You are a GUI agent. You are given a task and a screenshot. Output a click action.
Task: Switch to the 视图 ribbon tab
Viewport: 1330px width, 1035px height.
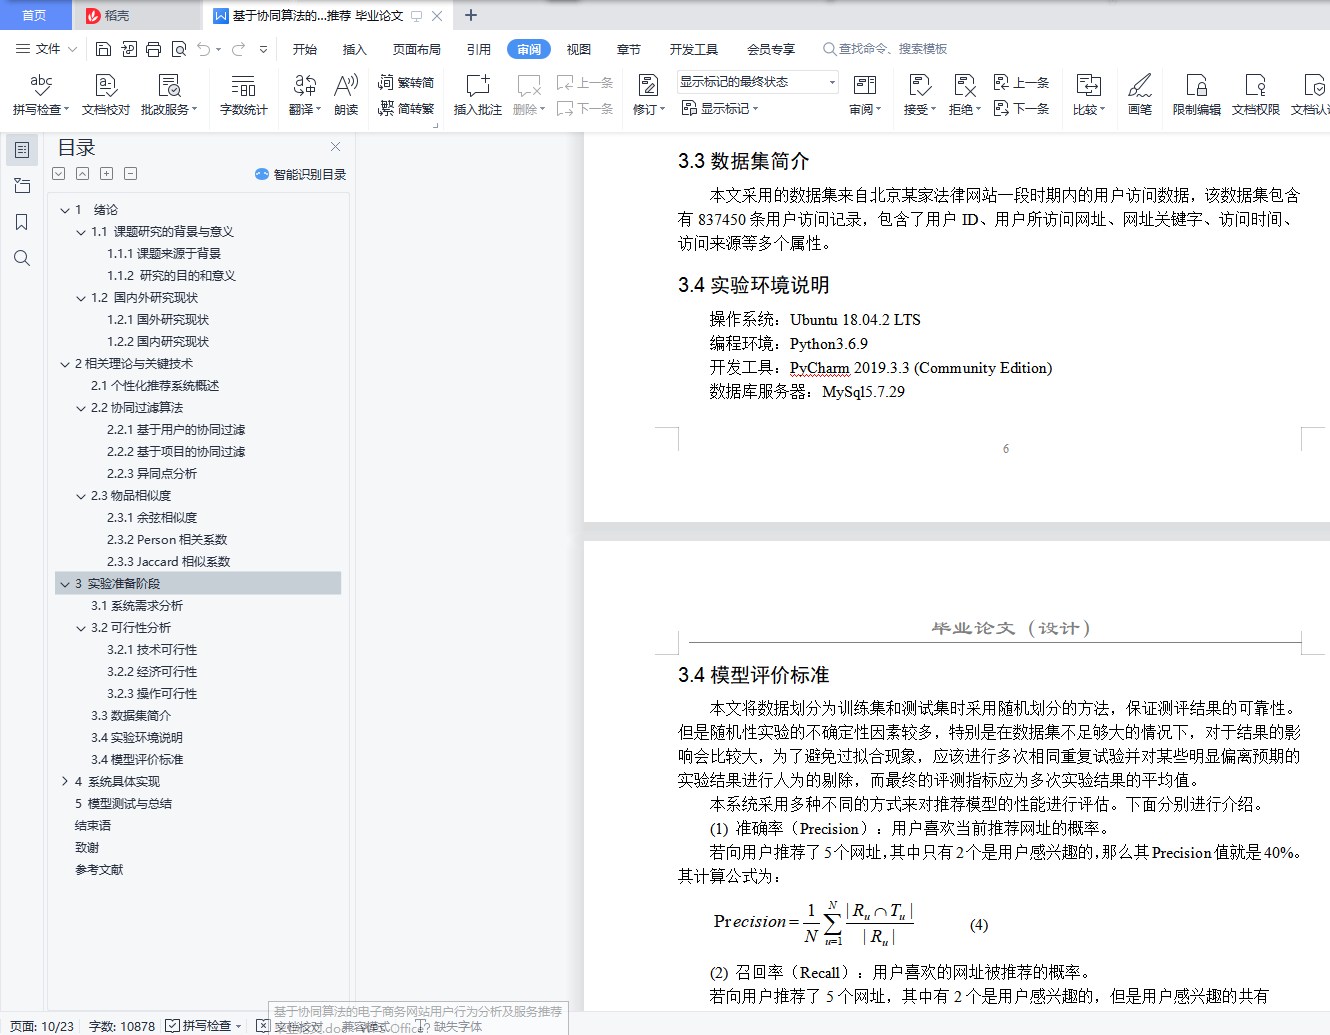[x=579, y=49]
